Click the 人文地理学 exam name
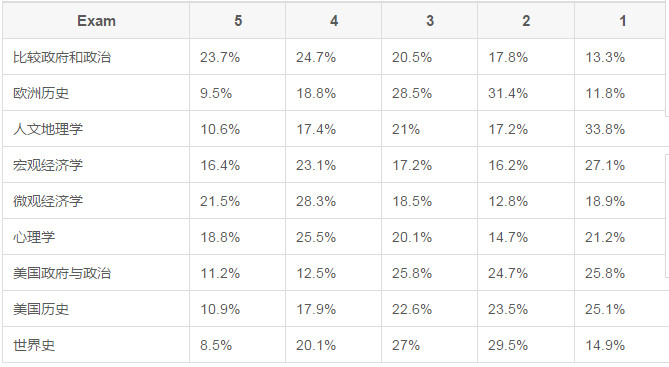This screenshot has width=669, height=367. pos(48,129)
